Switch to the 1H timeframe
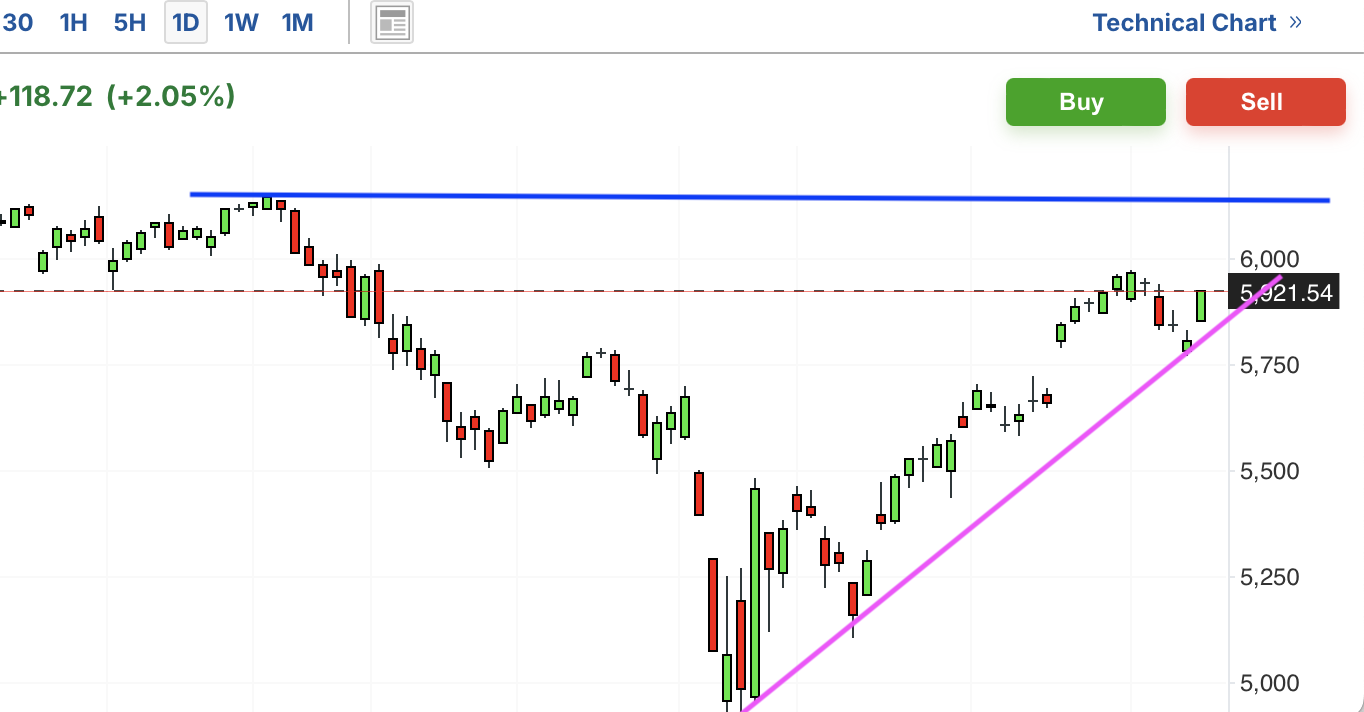 pyautogui.click(x=74, y=23)
